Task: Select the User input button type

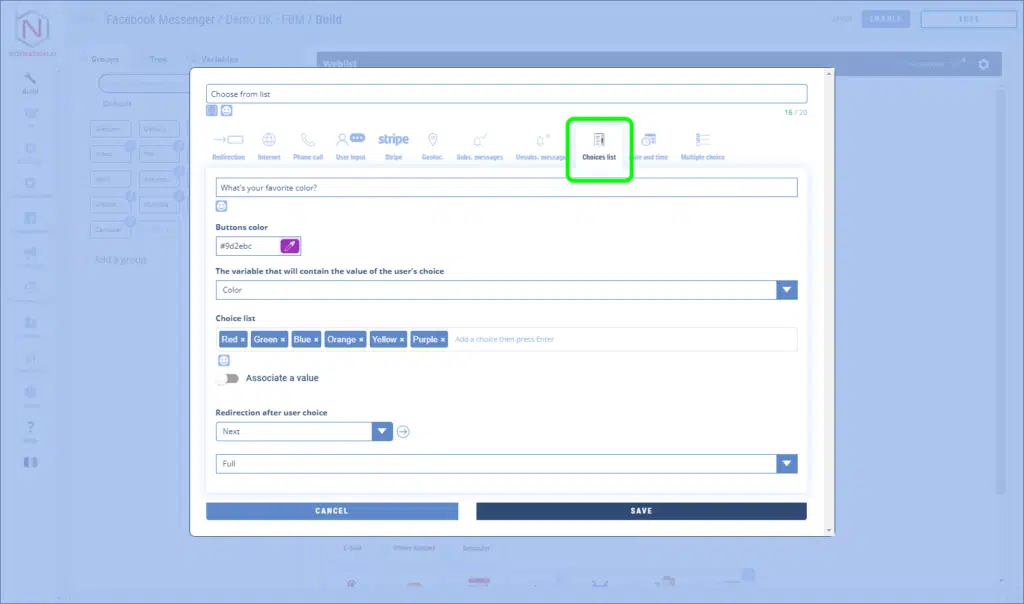Action: click(x=350, y=145)
